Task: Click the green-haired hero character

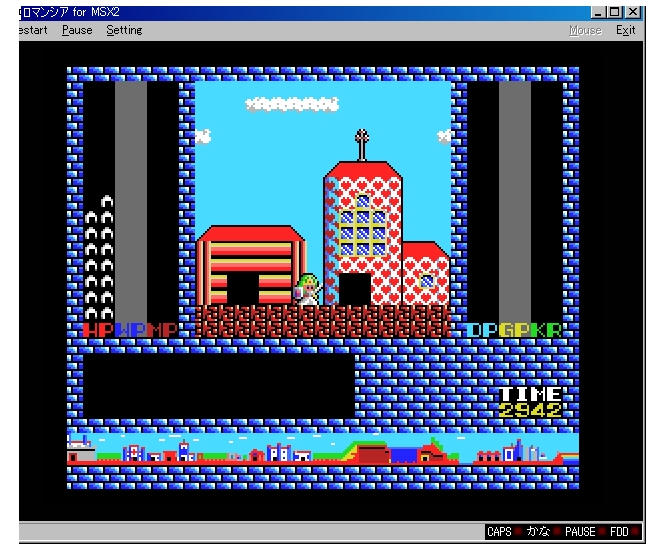Action: 307,289
